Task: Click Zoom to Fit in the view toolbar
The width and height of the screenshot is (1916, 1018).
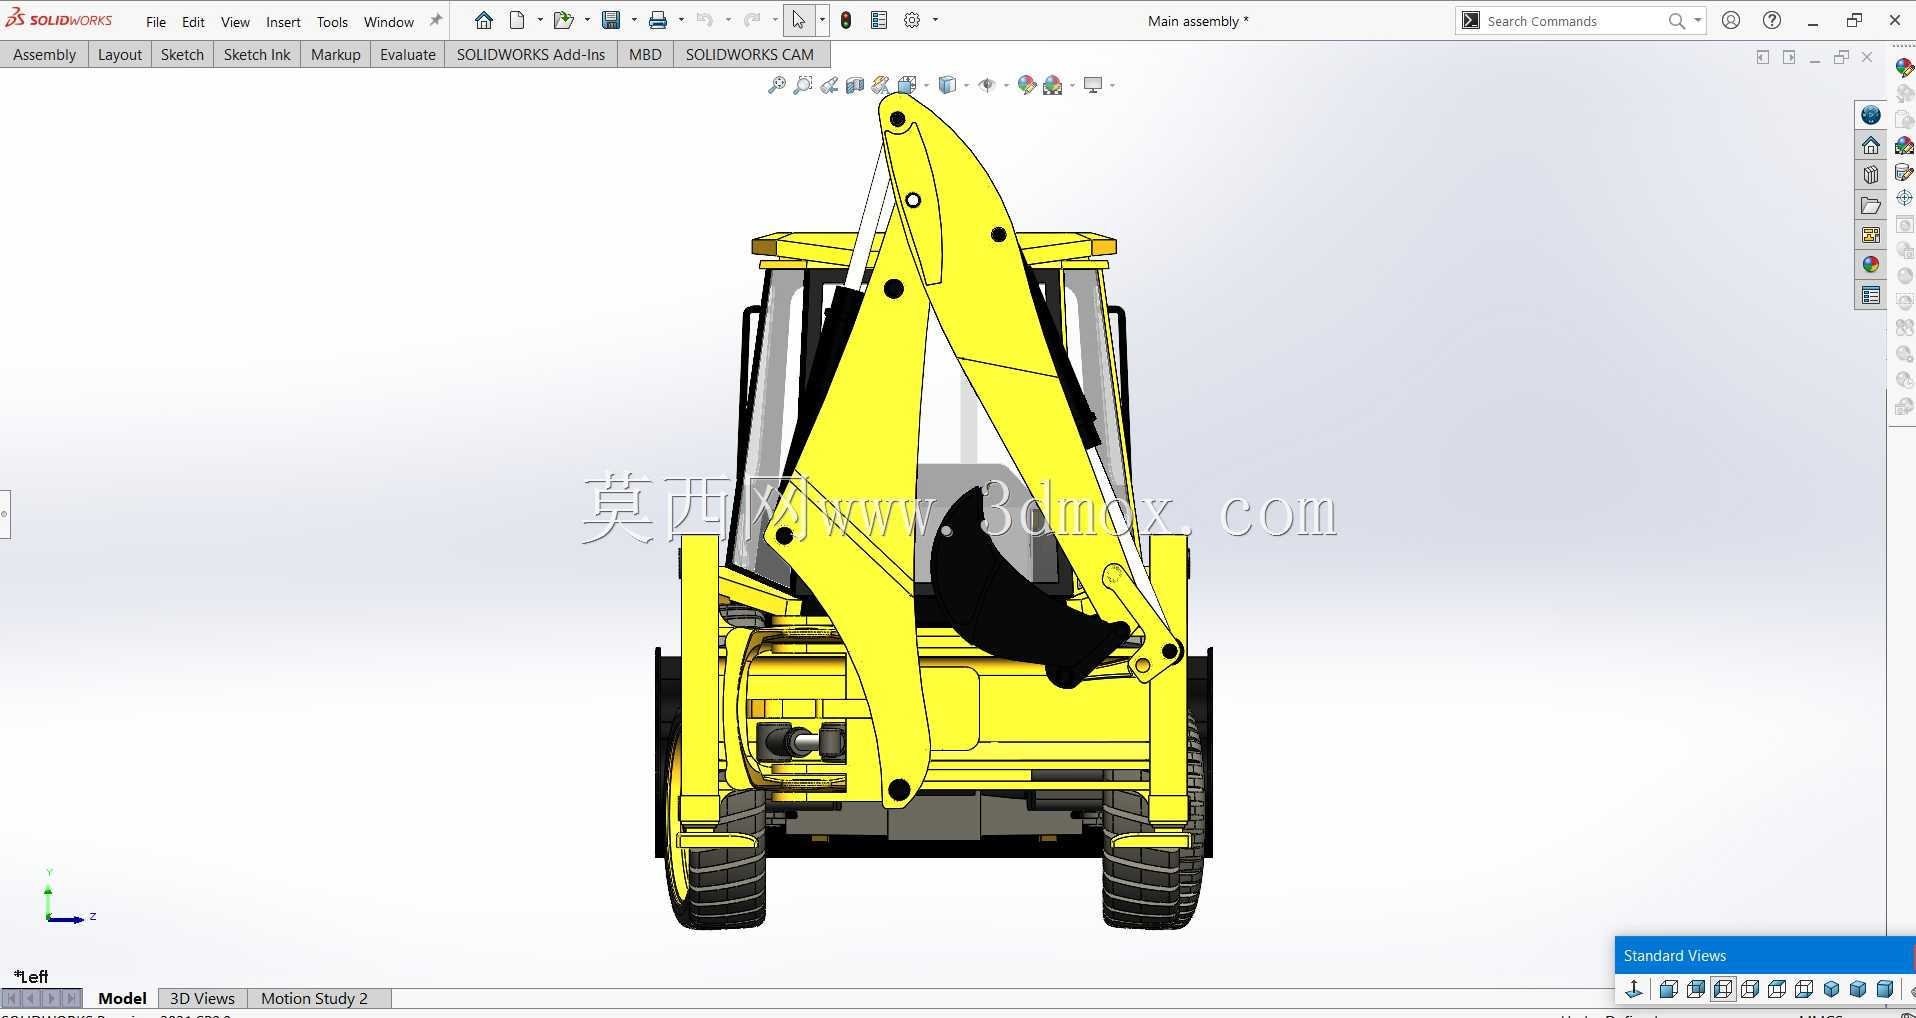Action: click(776, 85)
